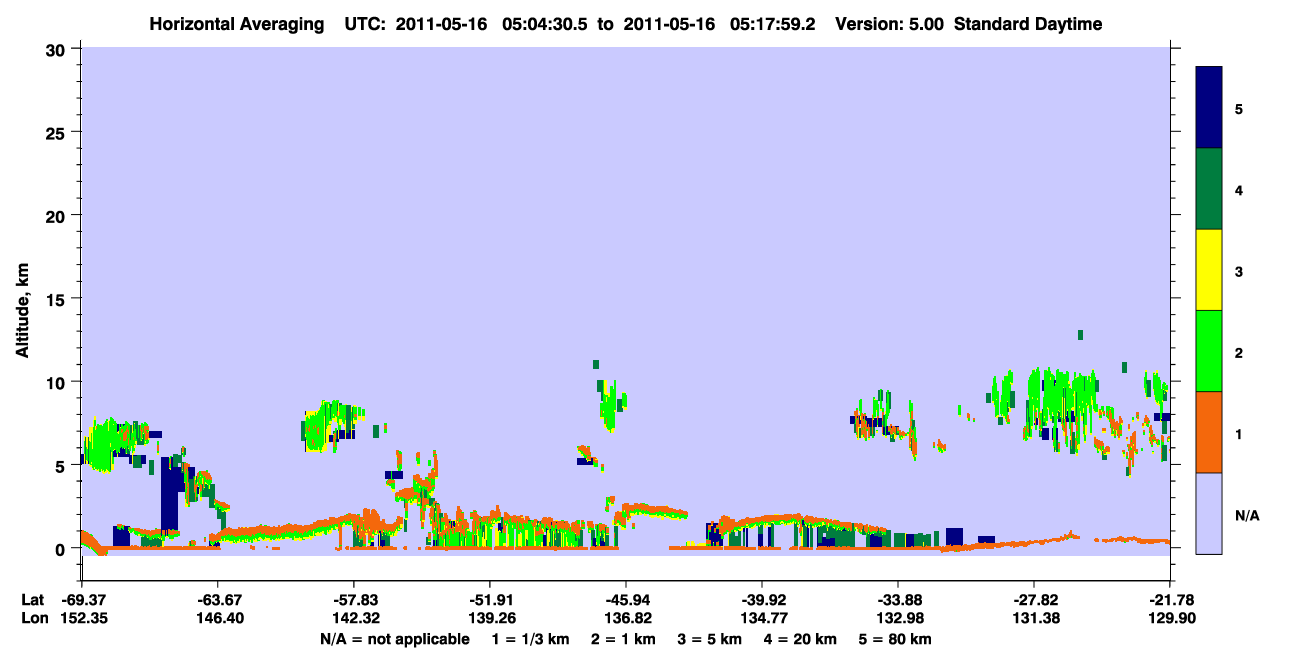
Task: Click the latitude value '-39.92'
Action: (x=762, y=600)
